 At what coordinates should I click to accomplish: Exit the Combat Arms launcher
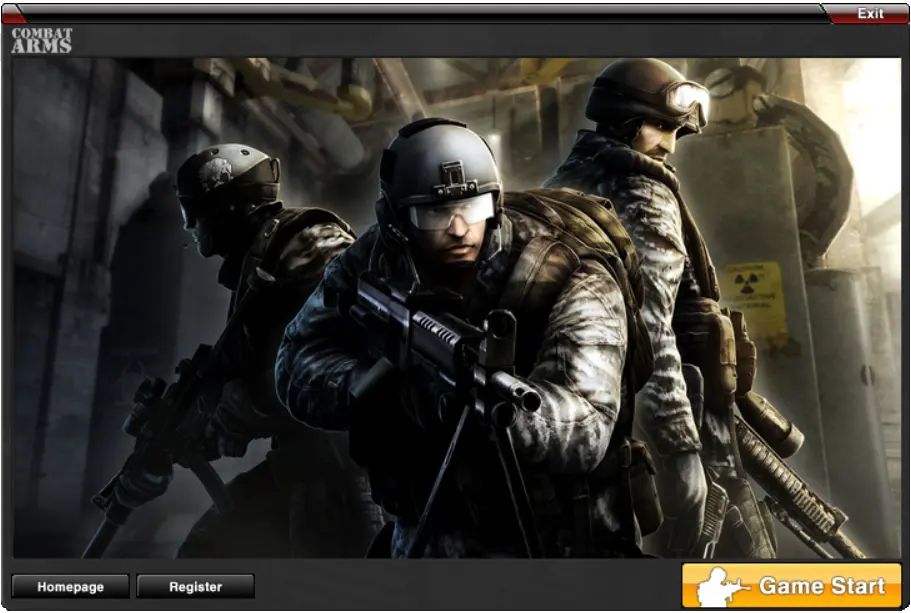tap(870, 13)
